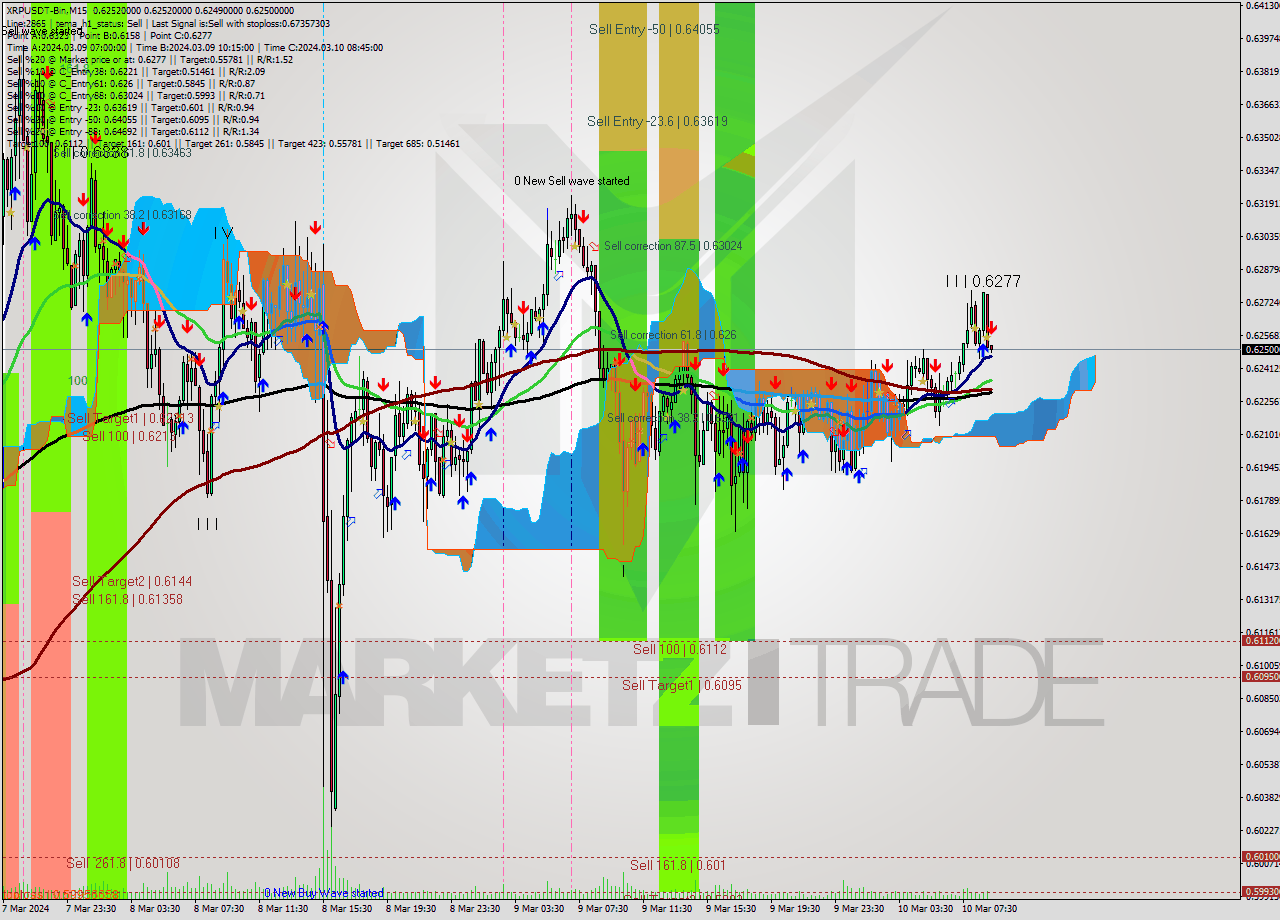Screen dimensions: 1280x920
Task: Click 'Sell 161.8 | 0.601' label
Action: pos(678,865)
